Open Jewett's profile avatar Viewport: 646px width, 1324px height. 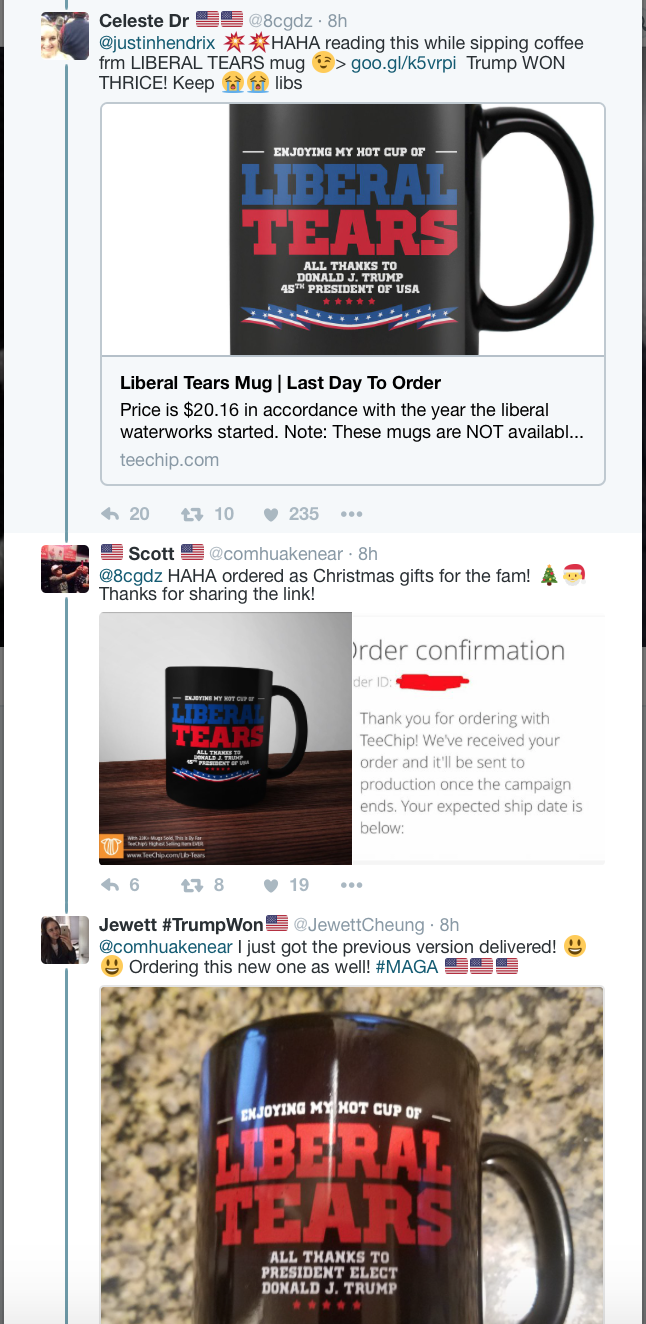click(65, 940)
